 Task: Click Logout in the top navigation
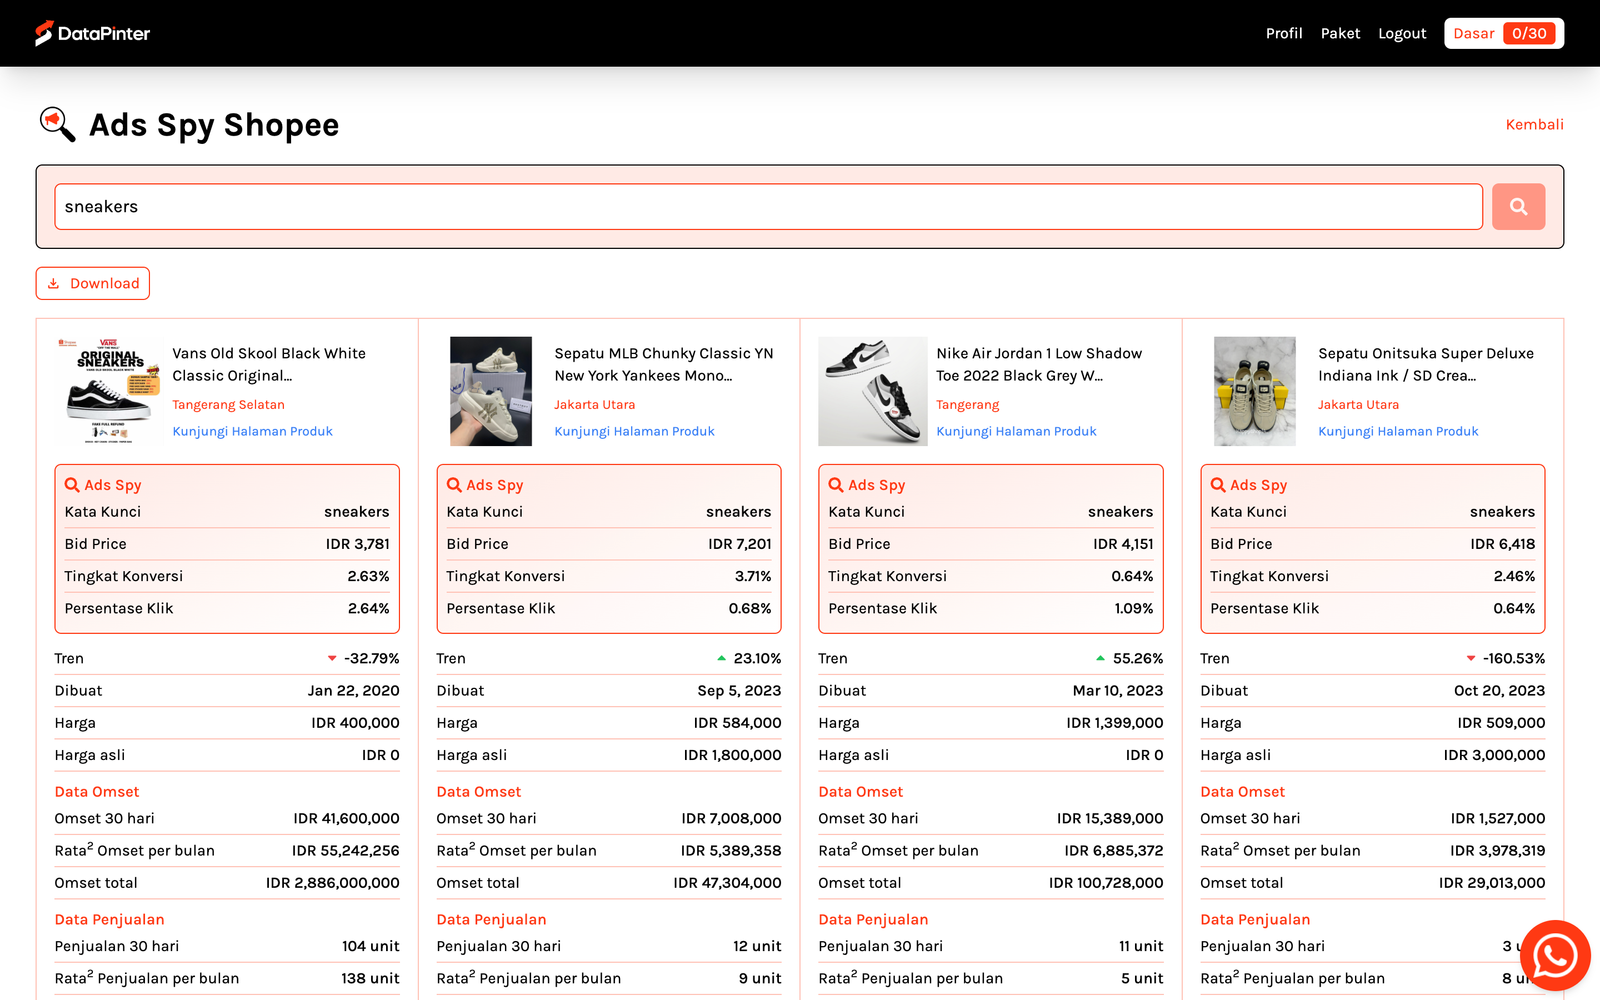tap(1402, 33)
